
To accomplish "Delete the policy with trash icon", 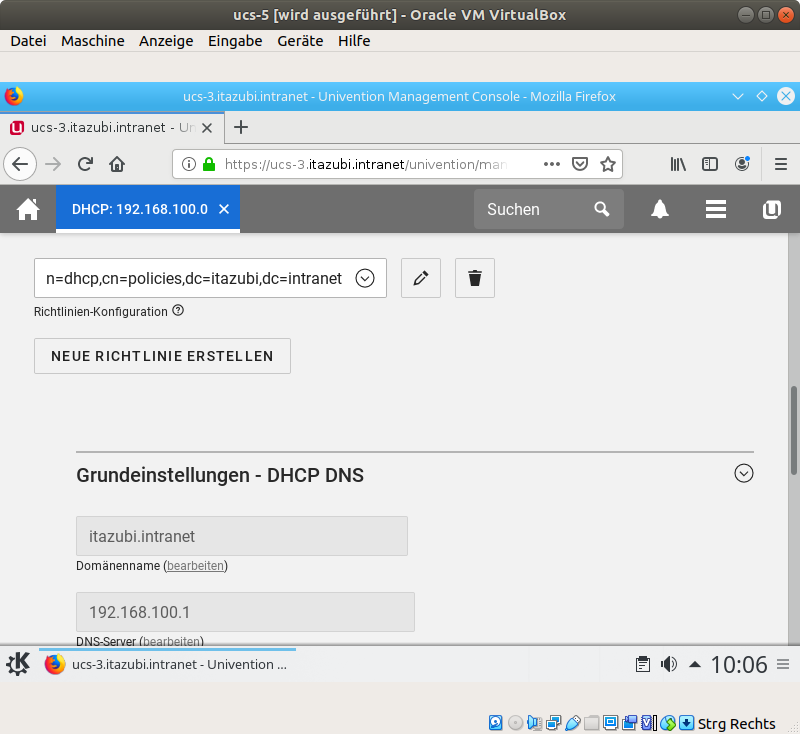I will point(474,278).
